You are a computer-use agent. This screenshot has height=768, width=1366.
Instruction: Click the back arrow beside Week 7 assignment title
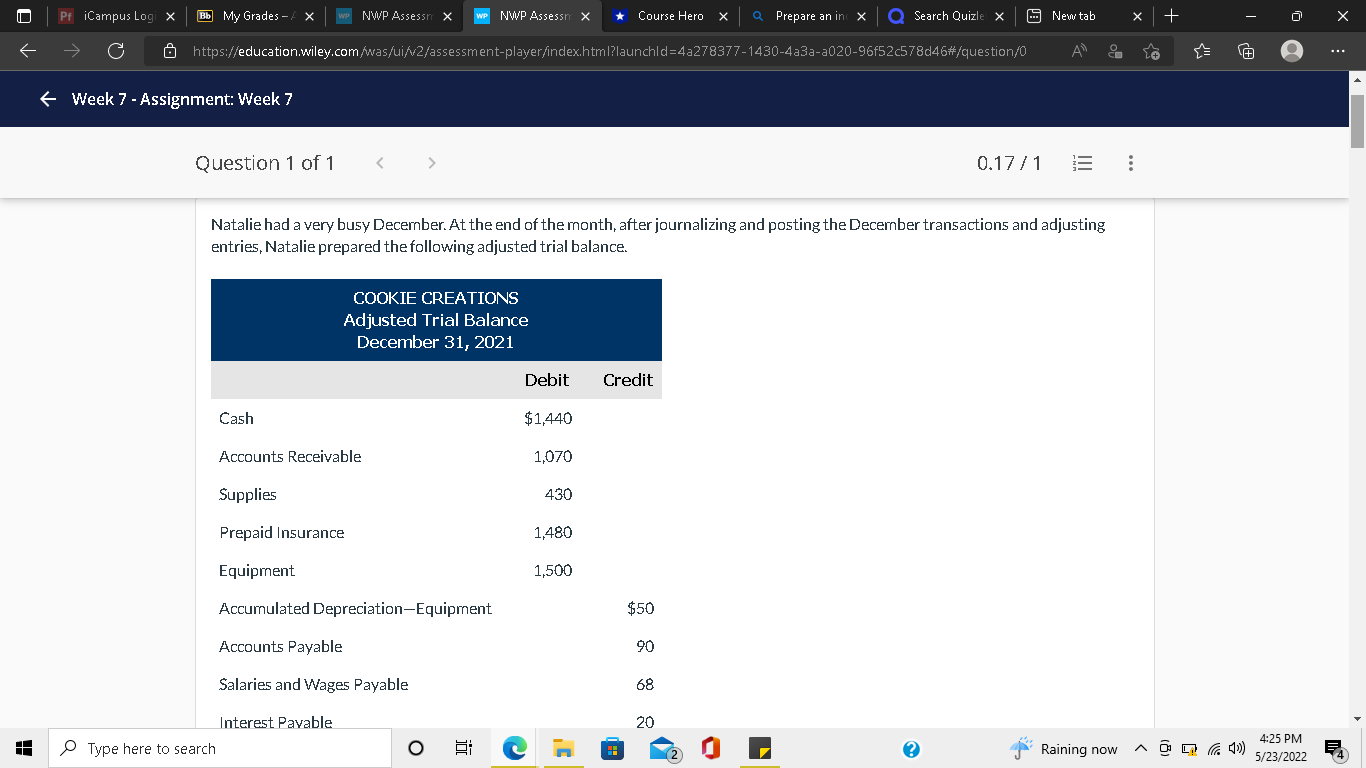[x=47, y=99]
